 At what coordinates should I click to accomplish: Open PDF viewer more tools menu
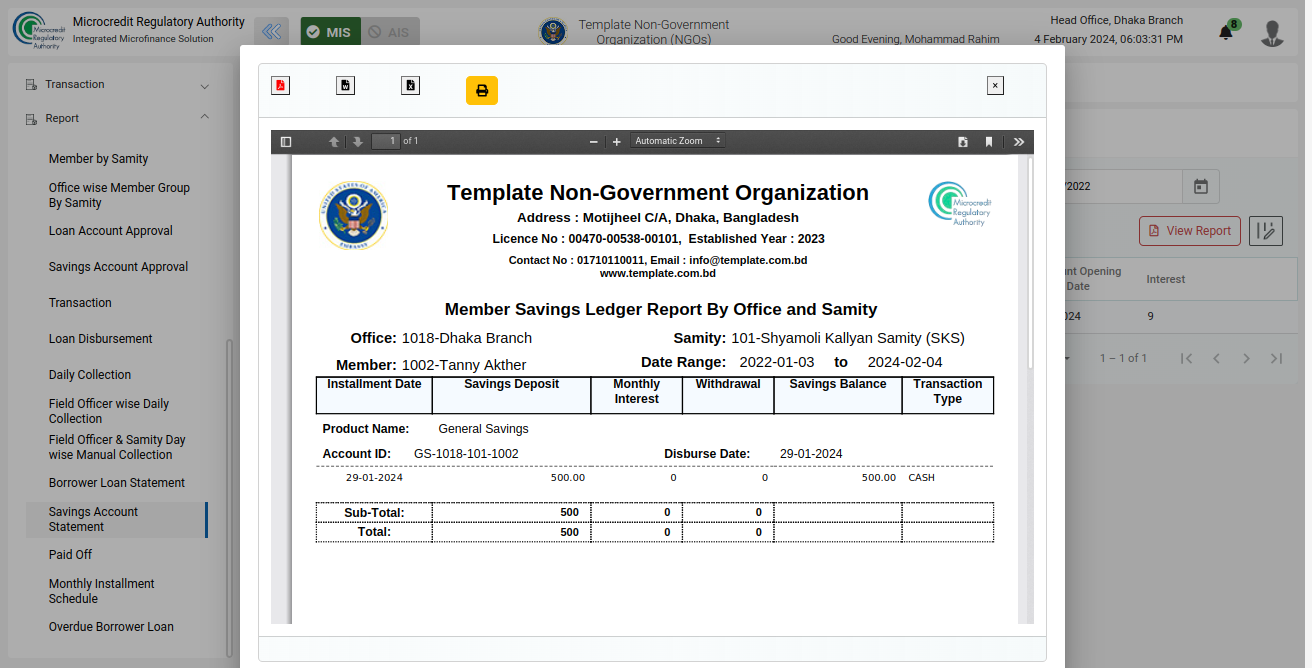coord(1019,142)
